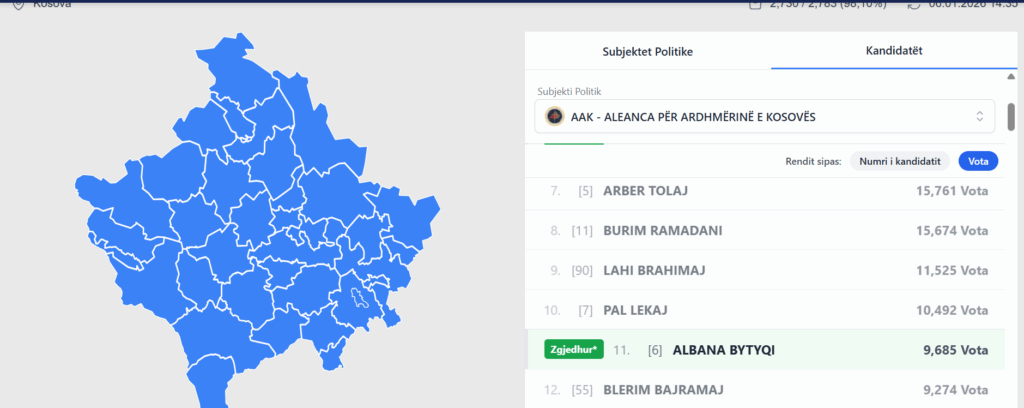This screenshot has width=1024, height=408.
Task: Click the candidate list scrollbar thumb
Action: [1011, 116]
